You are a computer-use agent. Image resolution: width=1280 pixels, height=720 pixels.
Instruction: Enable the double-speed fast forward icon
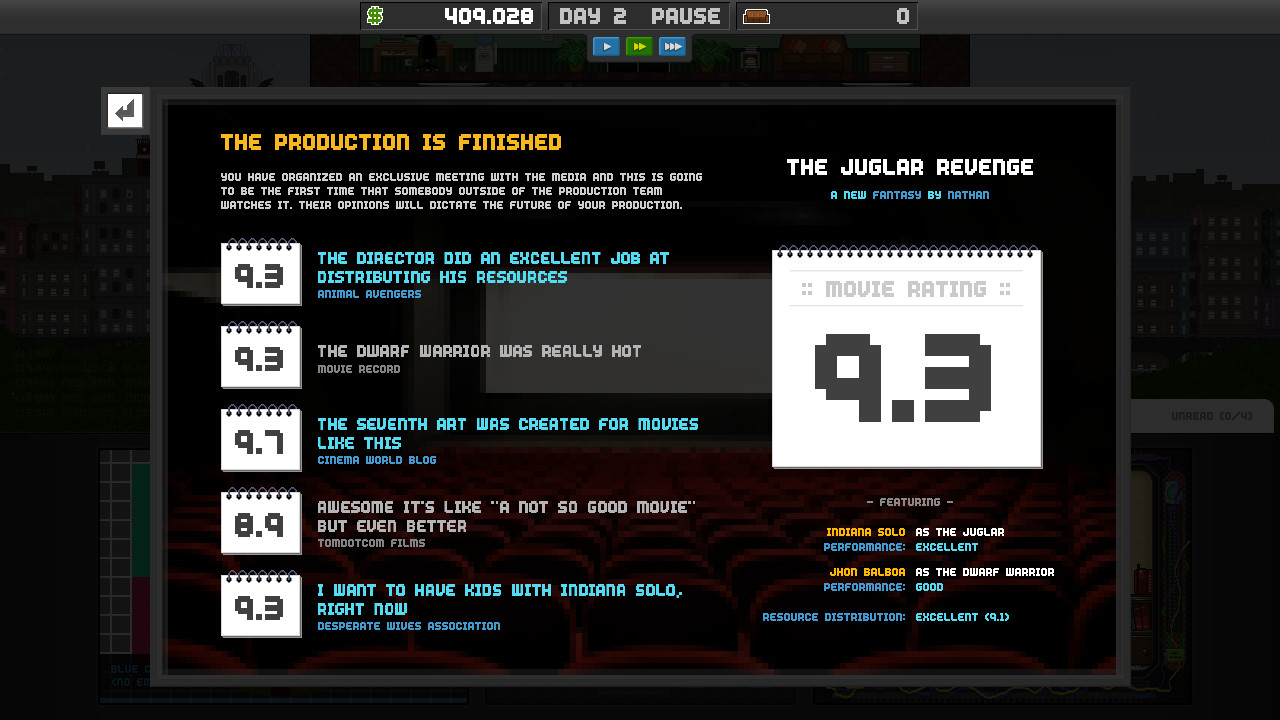tap(639, 46)
